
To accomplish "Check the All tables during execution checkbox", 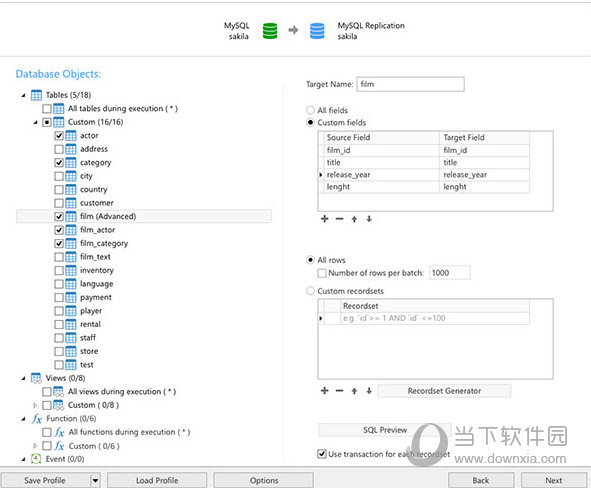I will (x=47, y=109).
